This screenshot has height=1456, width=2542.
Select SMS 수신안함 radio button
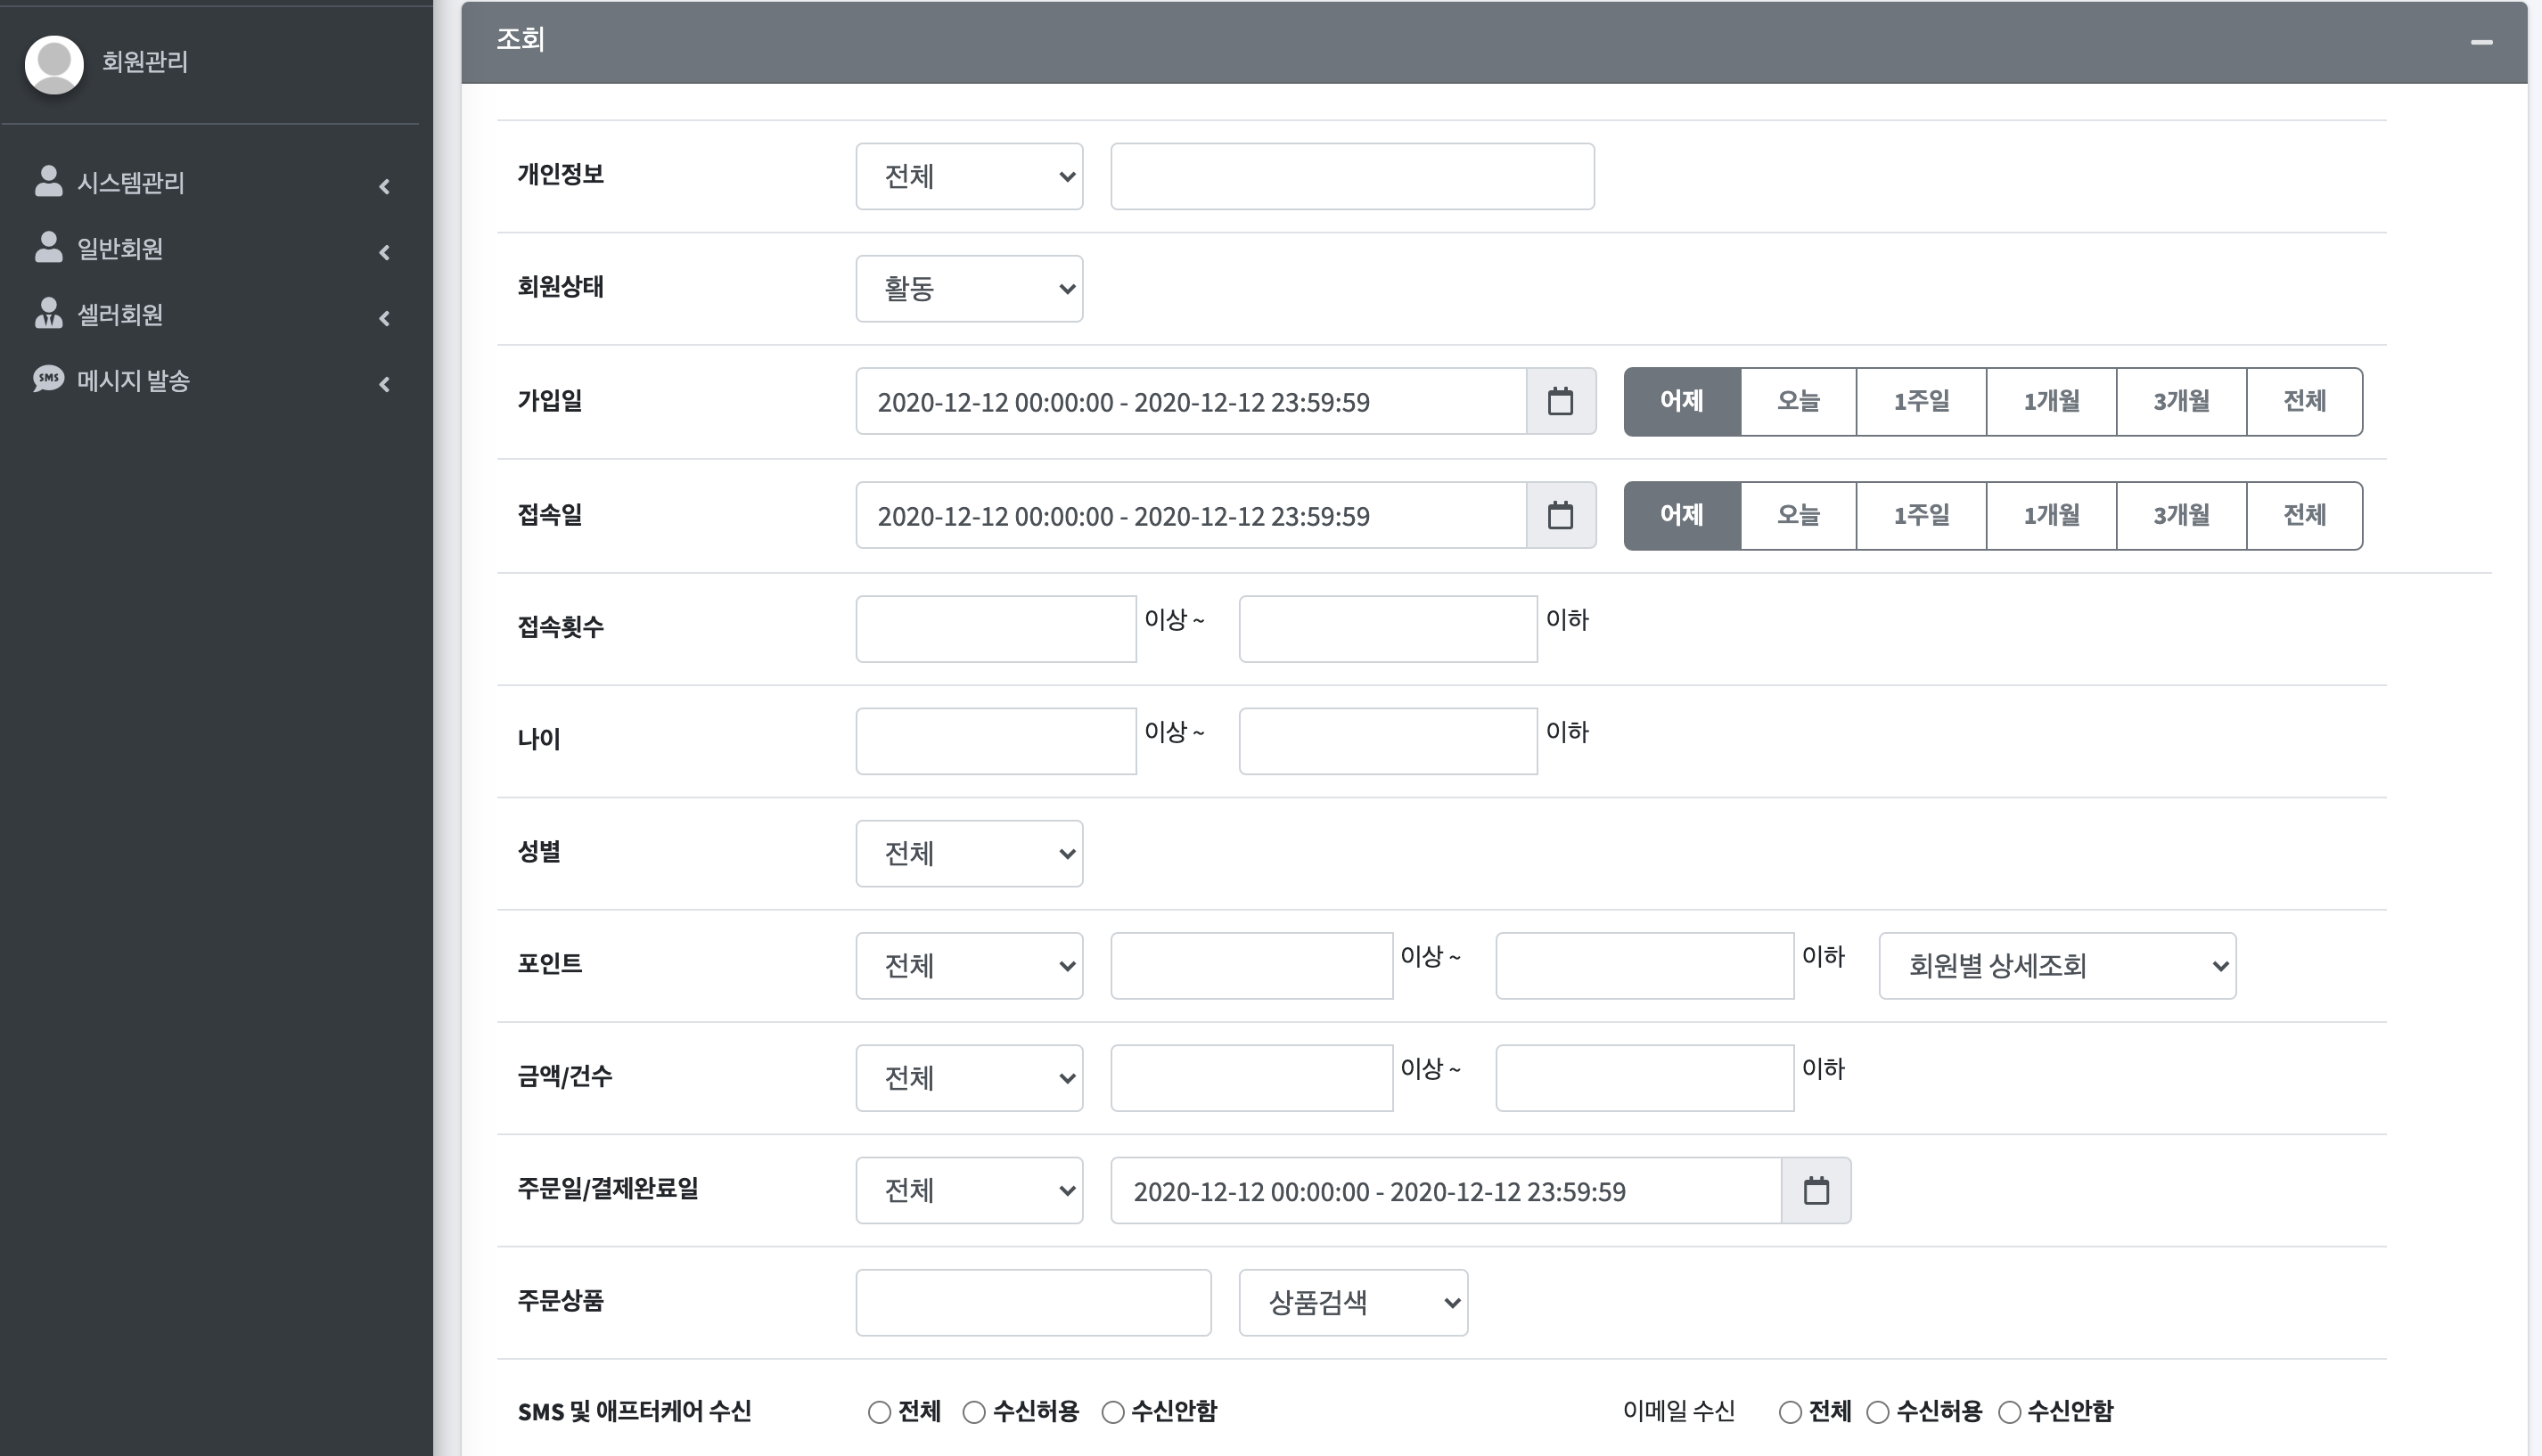(1113, 1412)
